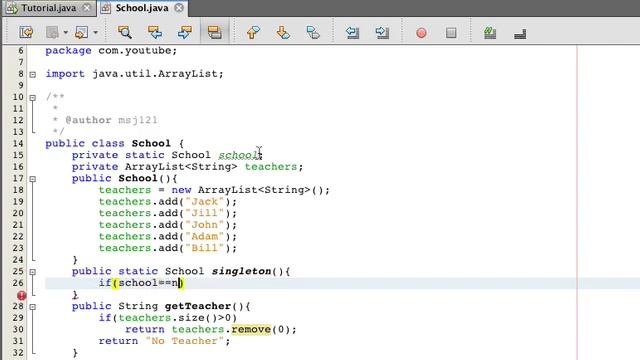Click line number 32 in the gutter
Image resolution: width=640 pixels, height=360 pixels.
(18, 353)
